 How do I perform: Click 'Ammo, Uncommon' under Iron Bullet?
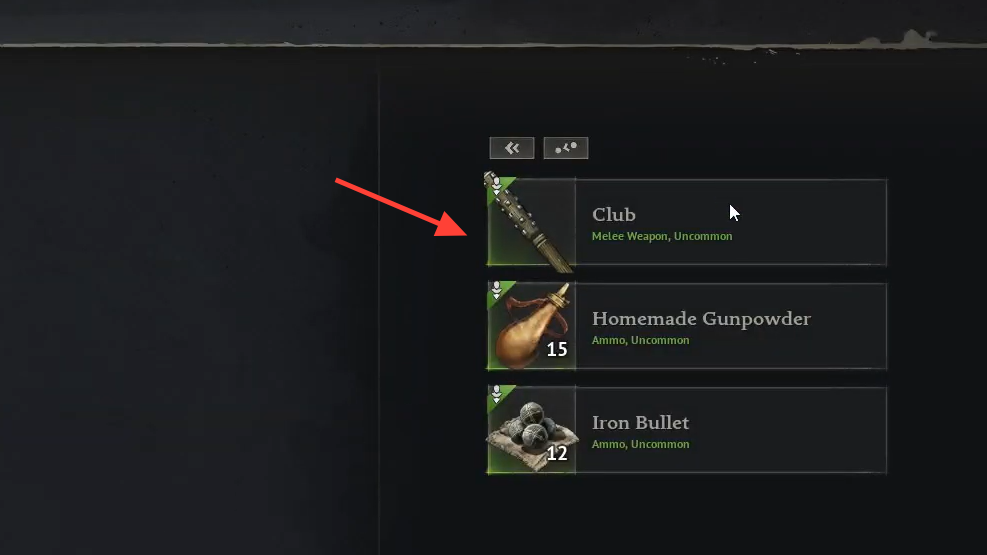(x=640, y=444)
